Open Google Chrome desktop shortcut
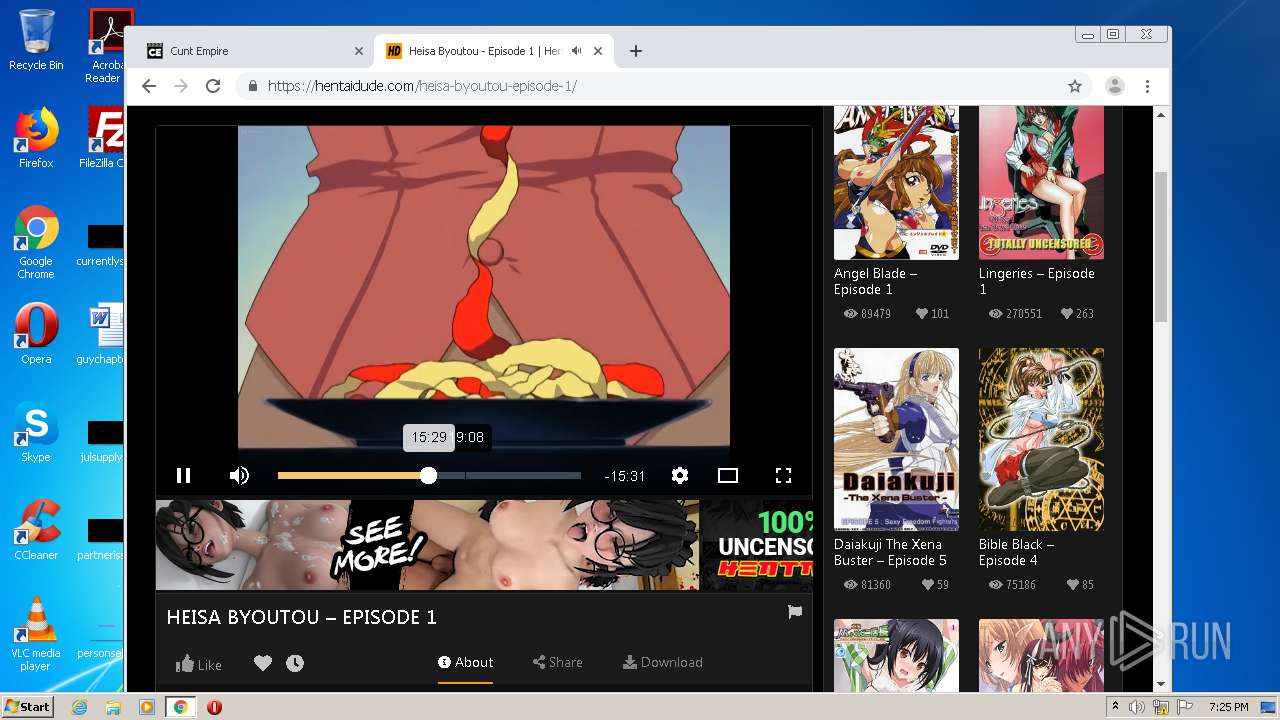 [36, 243]
